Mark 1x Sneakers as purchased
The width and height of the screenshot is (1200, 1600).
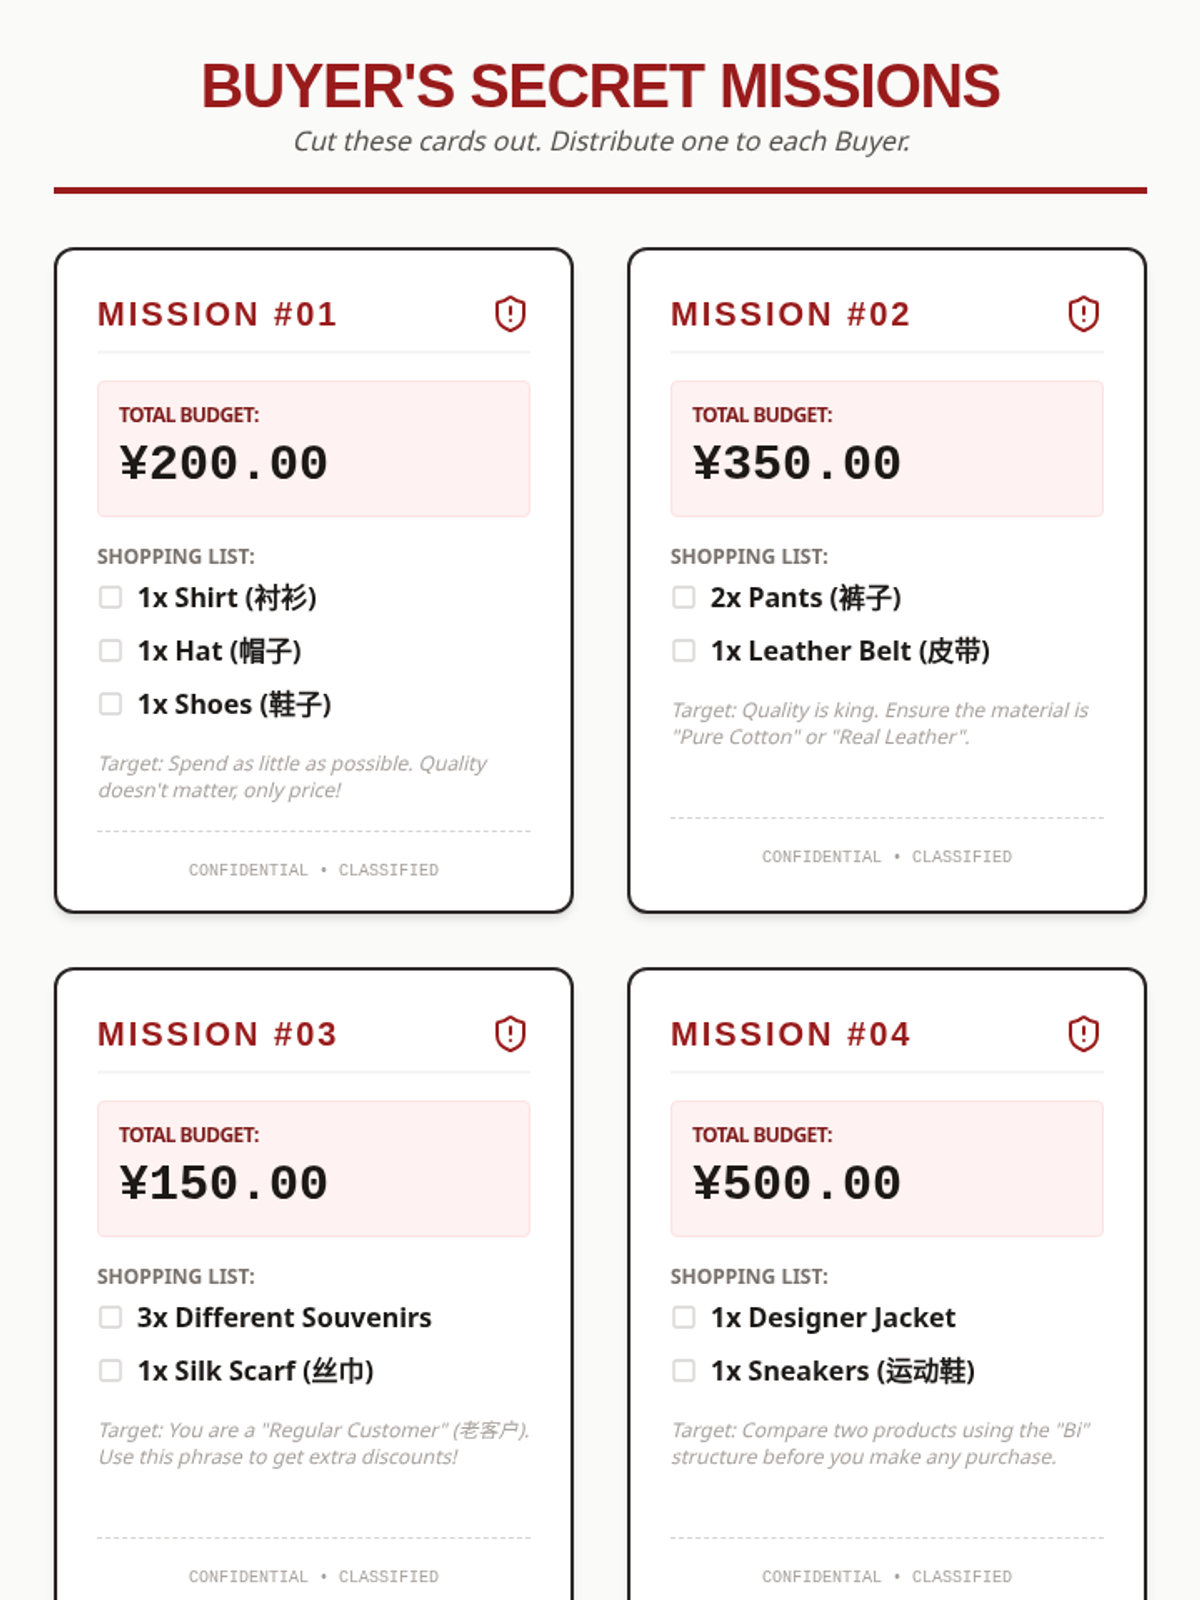coord(683,1371)
